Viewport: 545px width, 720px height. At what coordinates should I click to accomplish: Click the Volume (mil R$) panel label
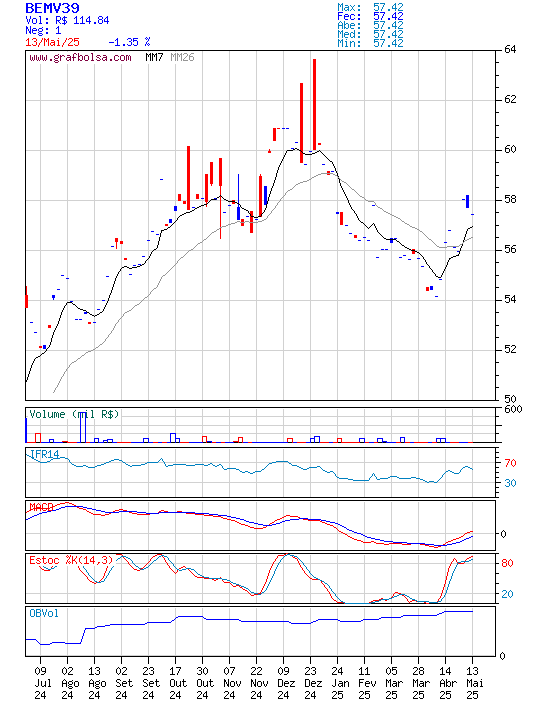tap(74, 414)
